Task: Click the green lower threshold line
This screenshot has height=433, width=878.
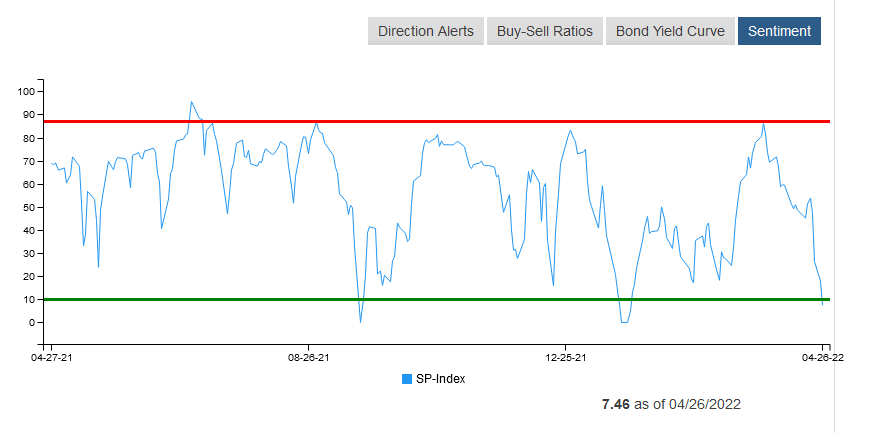Action: click(x=437, y=299)
